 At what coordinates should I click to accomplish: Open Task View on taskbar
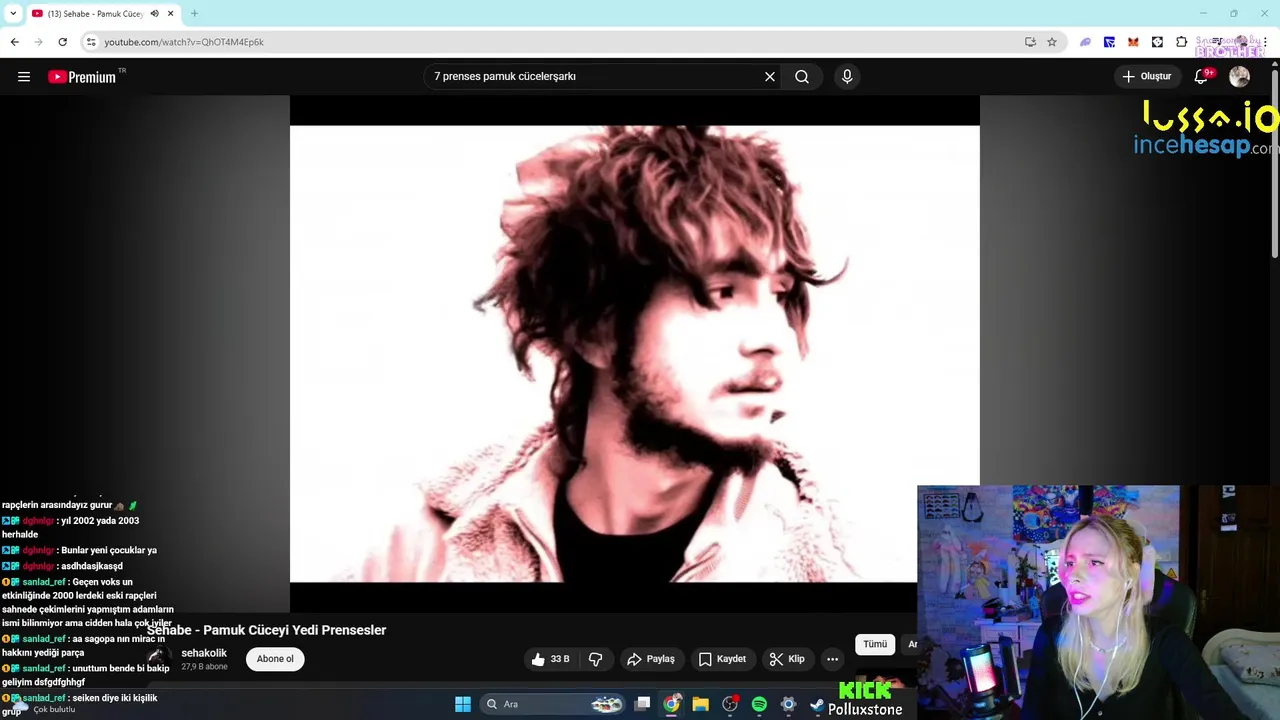pyautogui.click(x=643, y=704)
